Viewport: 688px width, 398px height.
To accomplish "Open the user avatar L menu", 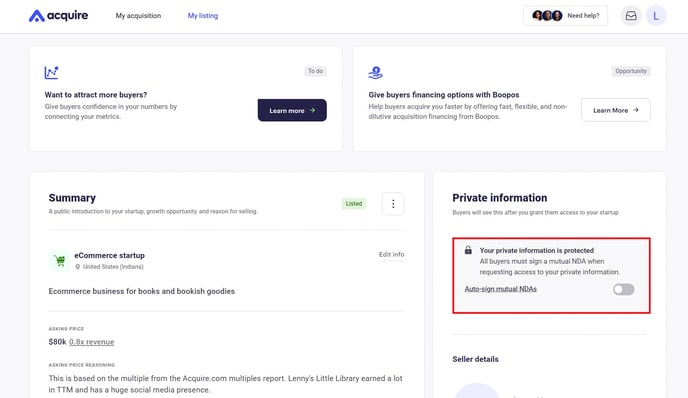I will coord(656,16).
